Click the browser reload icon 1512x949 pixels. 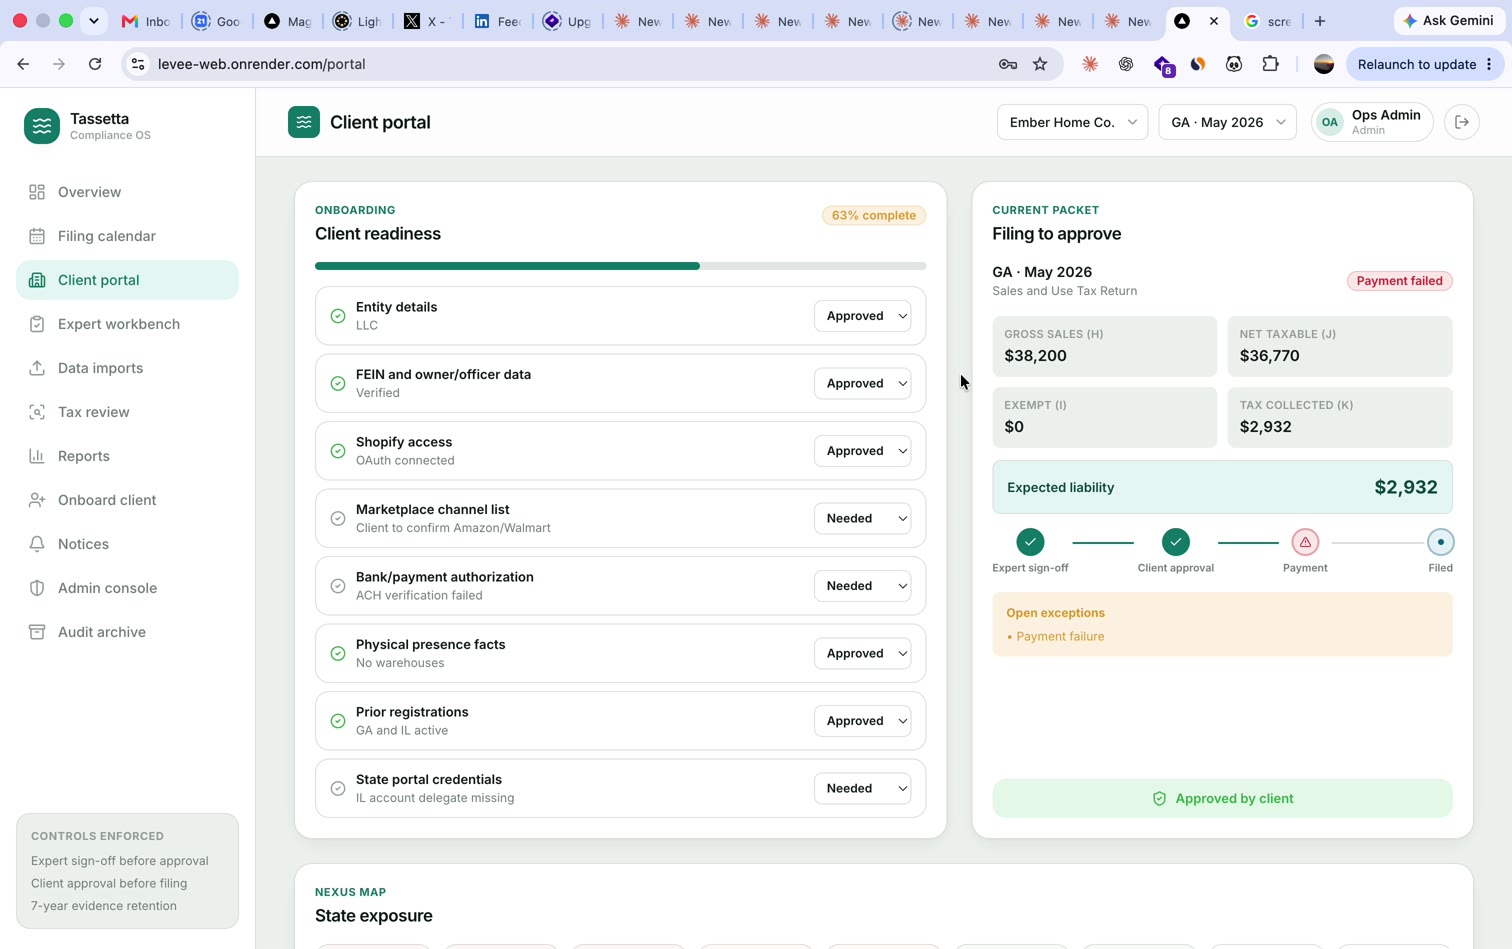[x=95, y=64]
